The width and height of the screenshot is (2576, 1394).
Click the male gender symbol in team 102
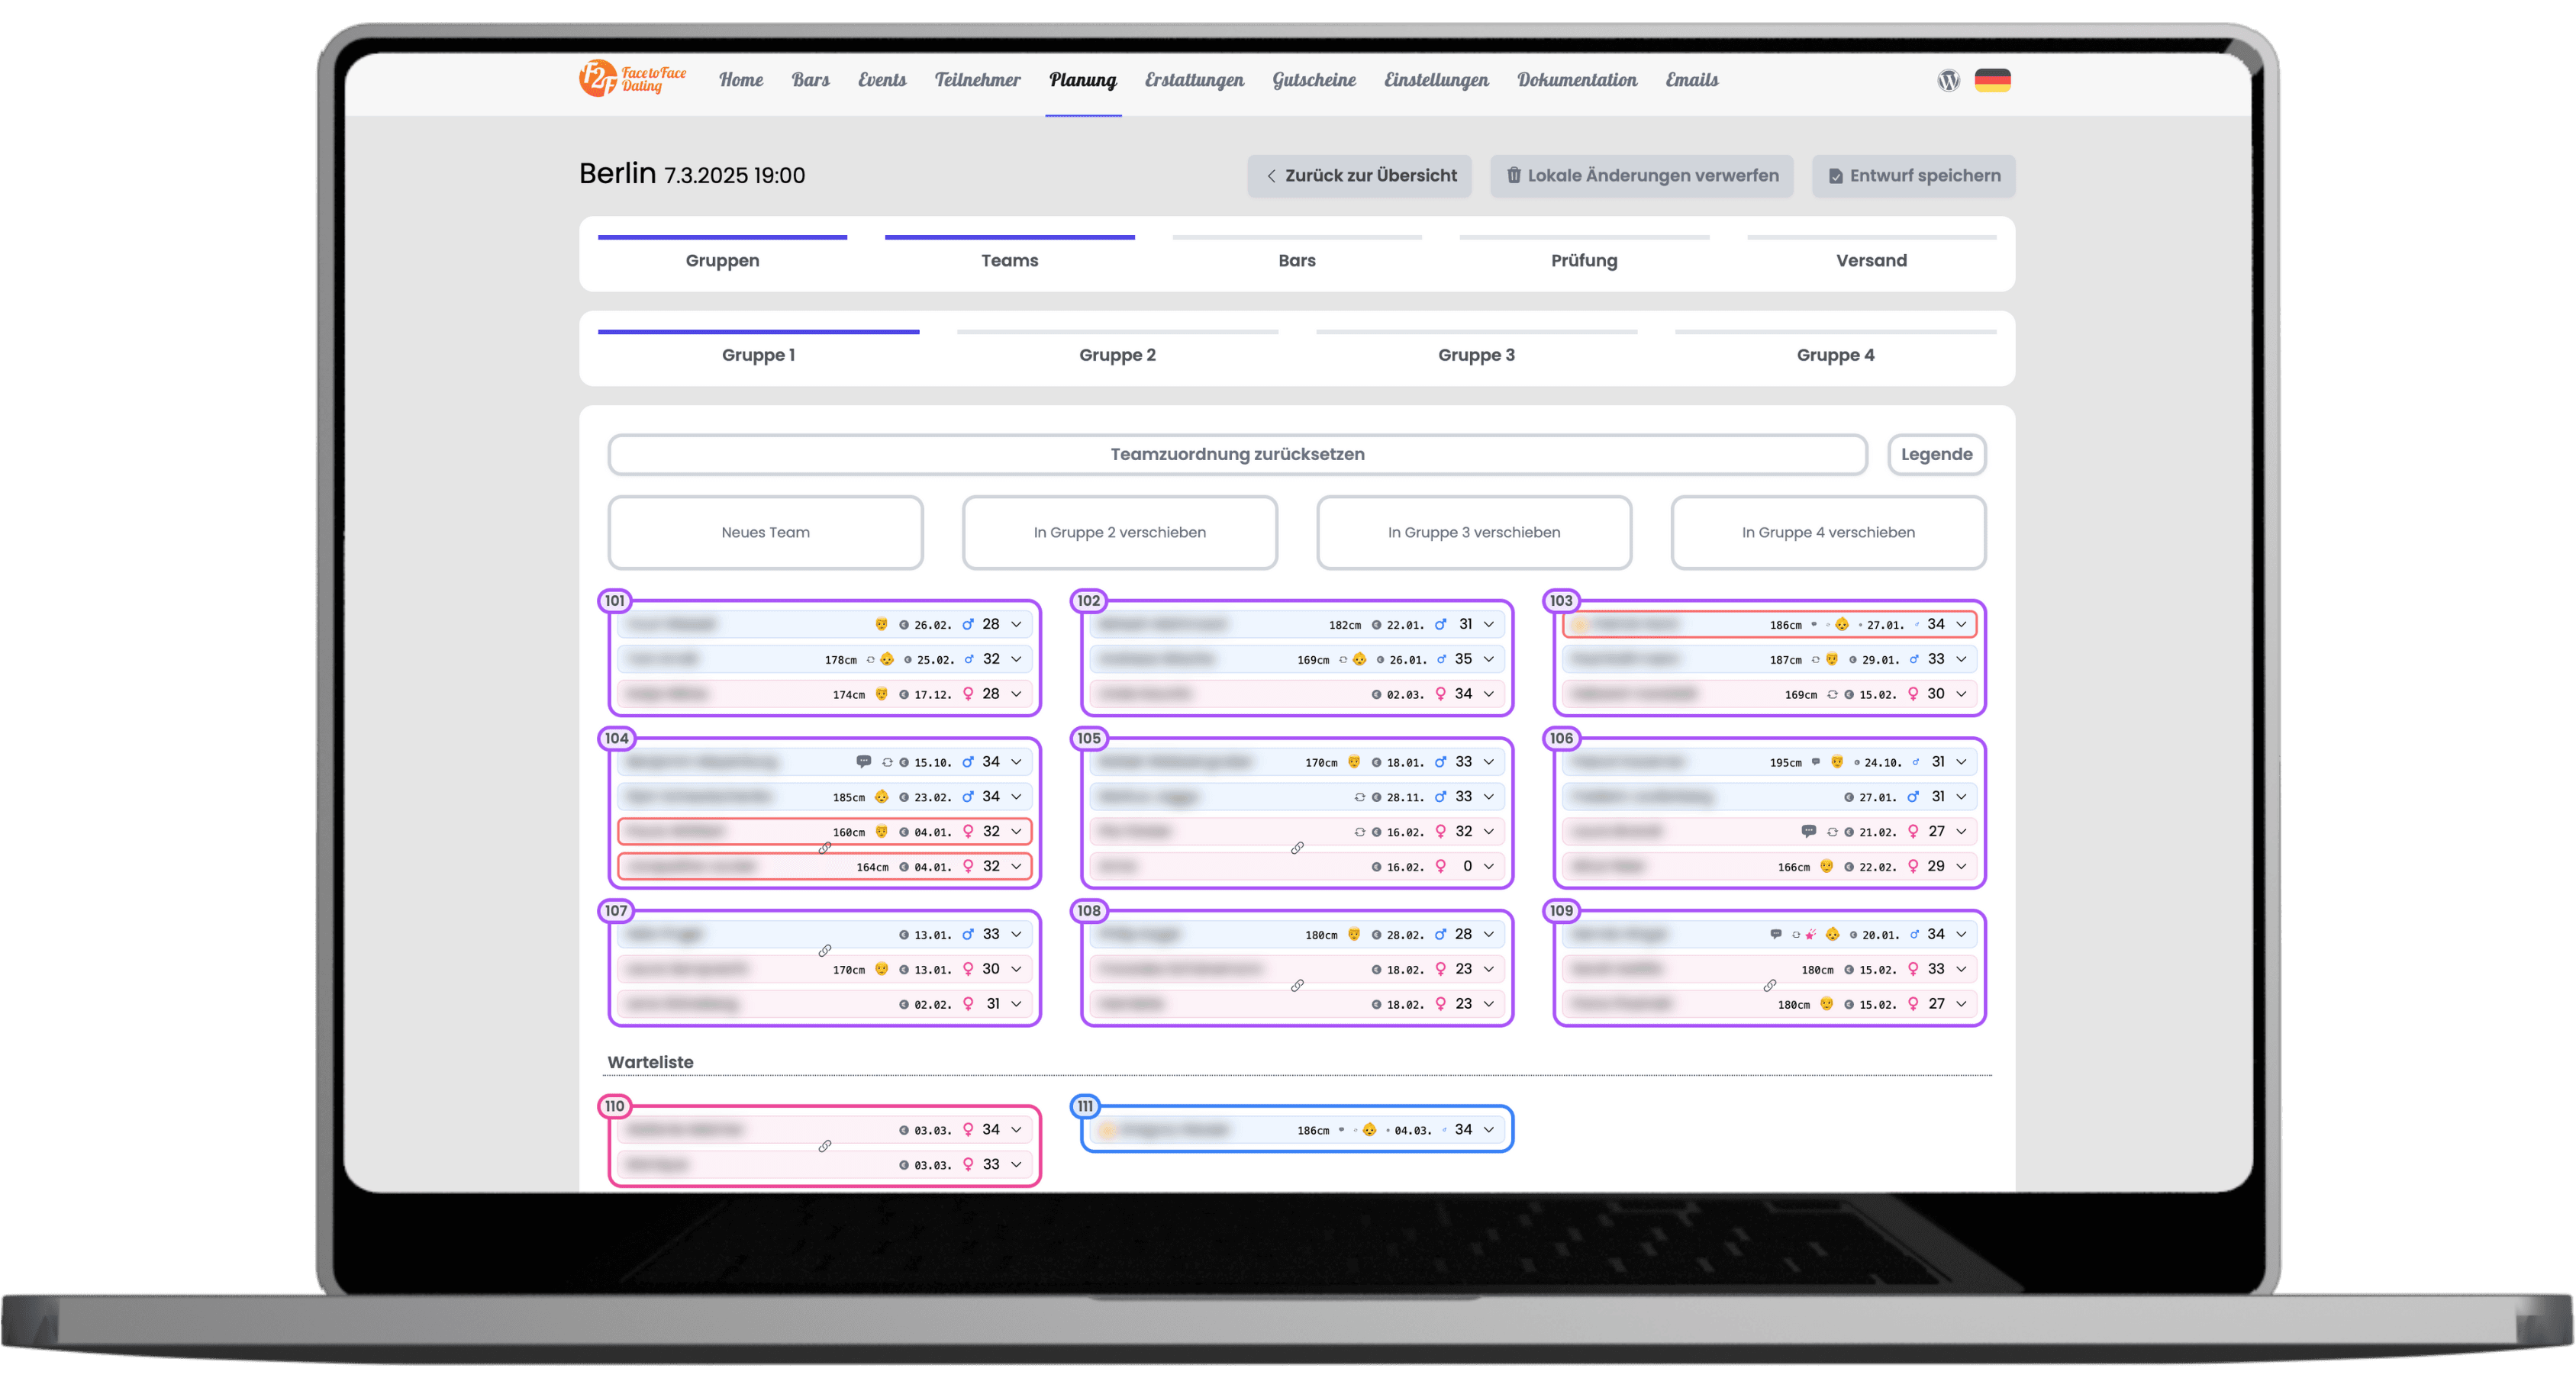click(x=1440, y=623)
